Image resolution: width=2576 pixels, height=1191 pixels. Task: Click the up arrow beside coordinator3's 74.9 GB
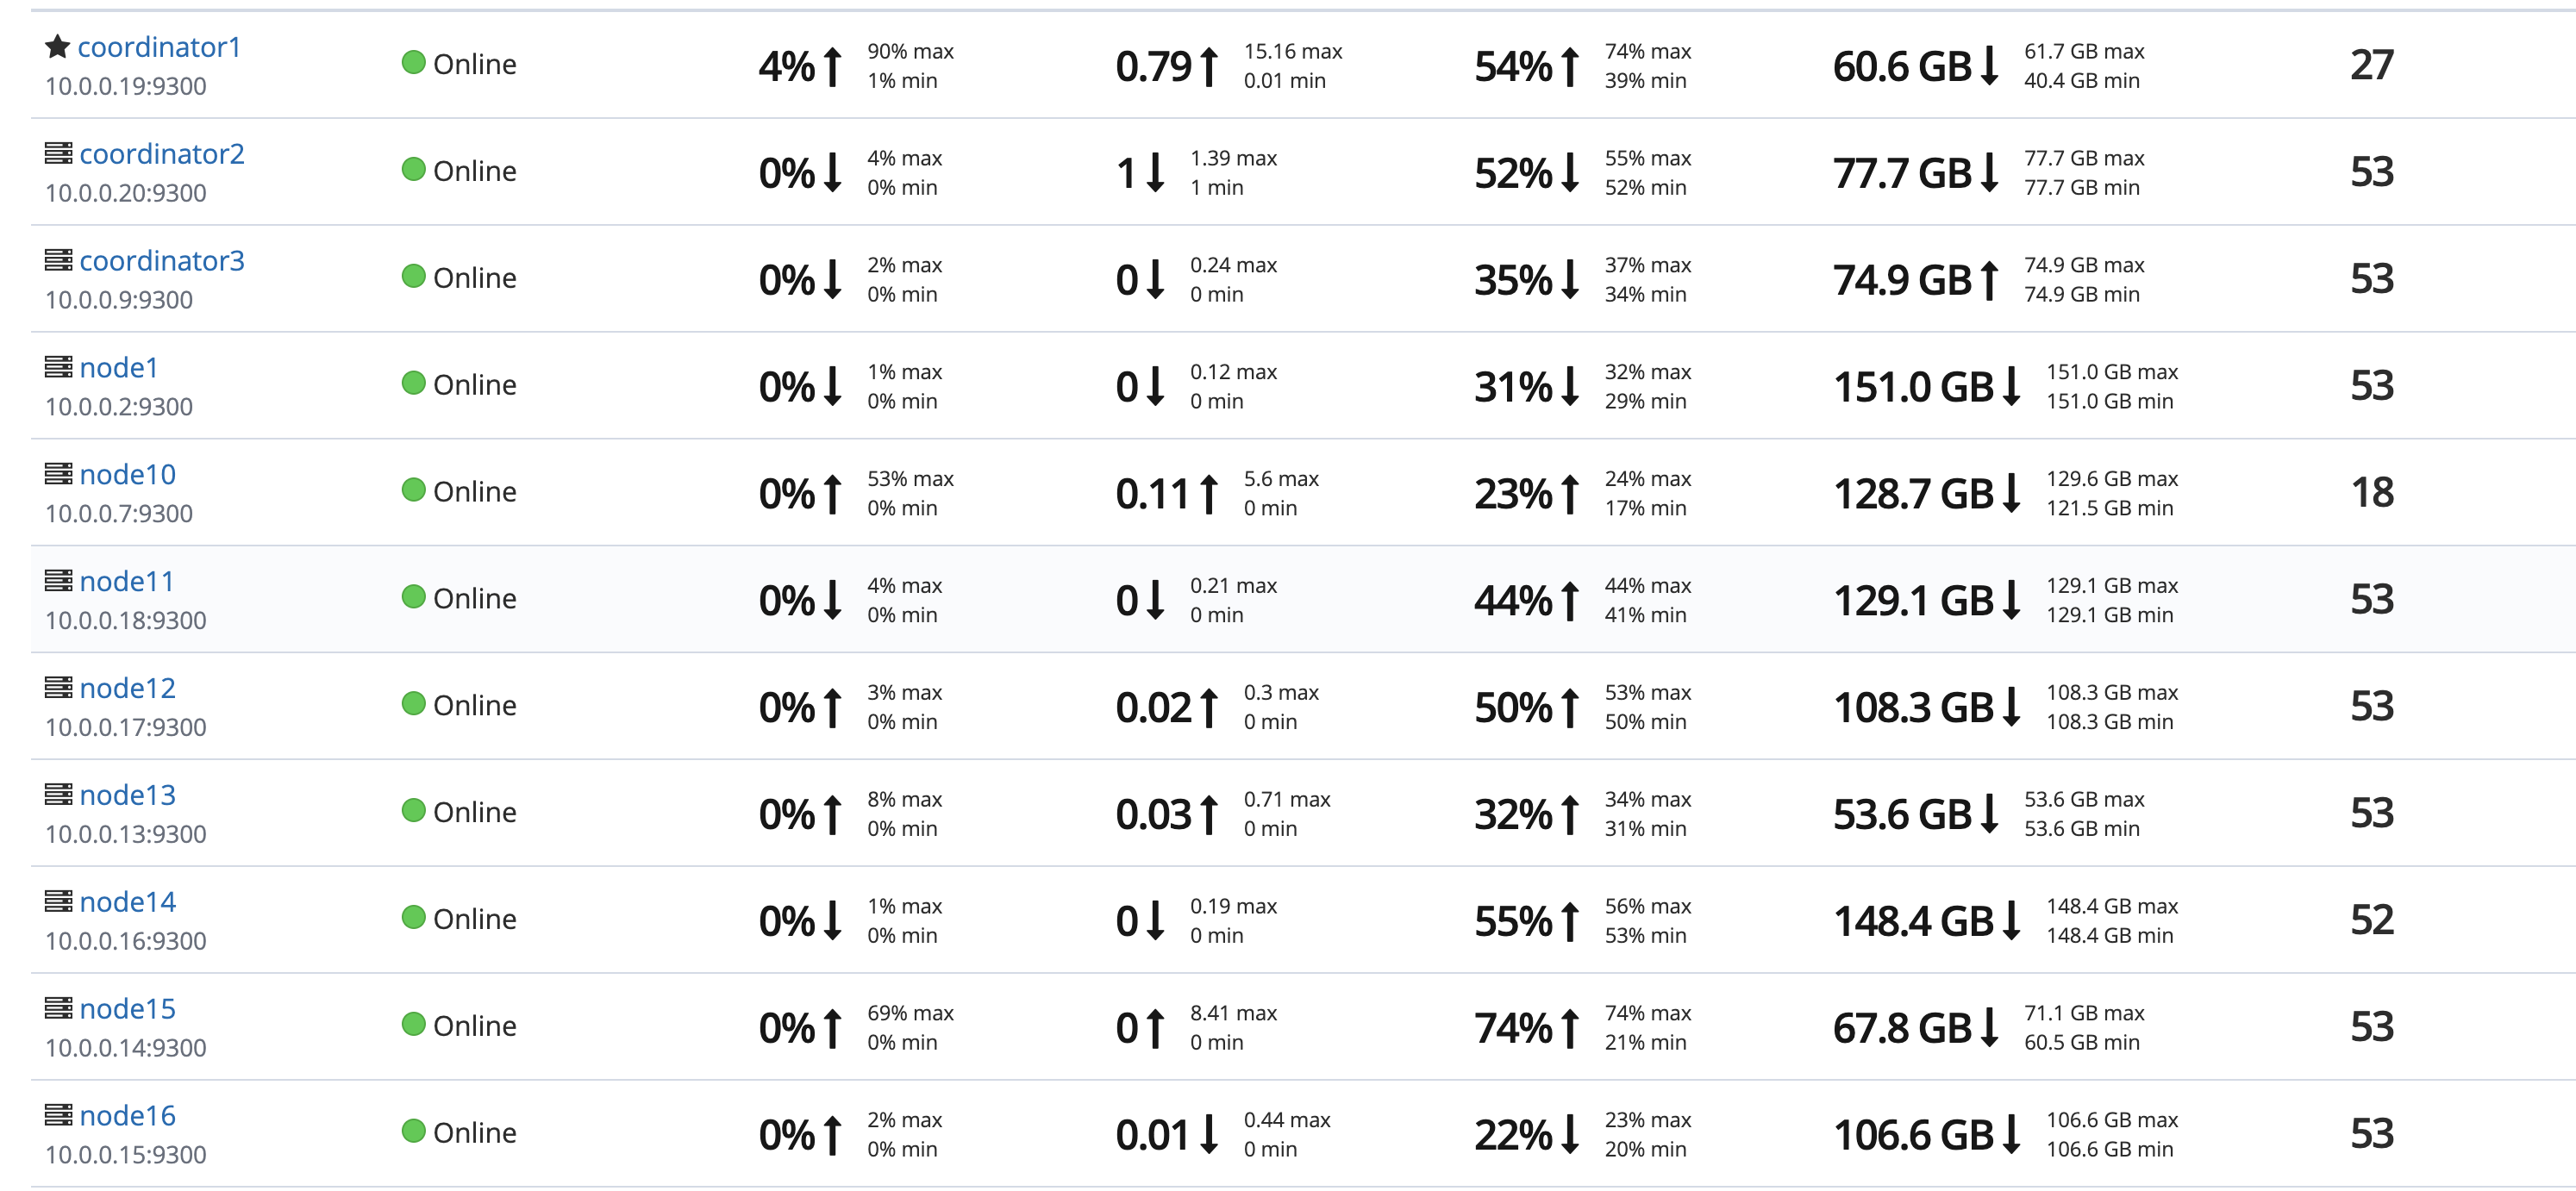1989,280
